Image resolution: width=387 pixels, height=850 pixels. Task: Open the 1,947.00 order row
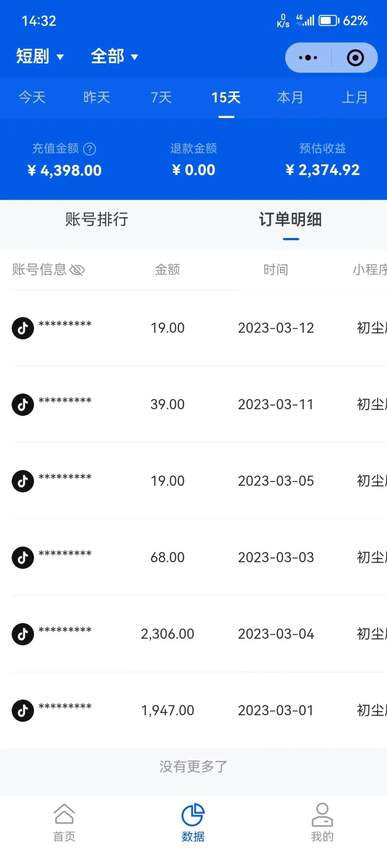(x=194, y=710)
